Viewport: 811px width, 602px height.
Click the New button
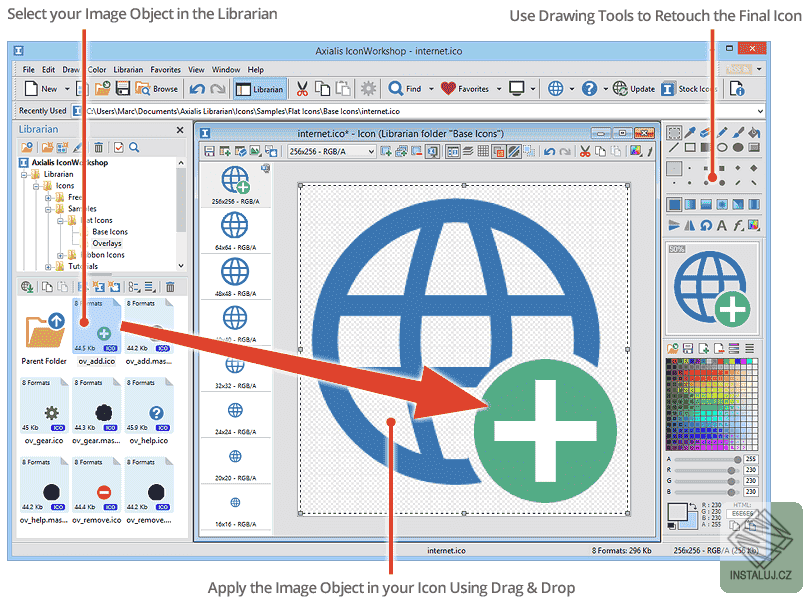(x=42, y=89)
